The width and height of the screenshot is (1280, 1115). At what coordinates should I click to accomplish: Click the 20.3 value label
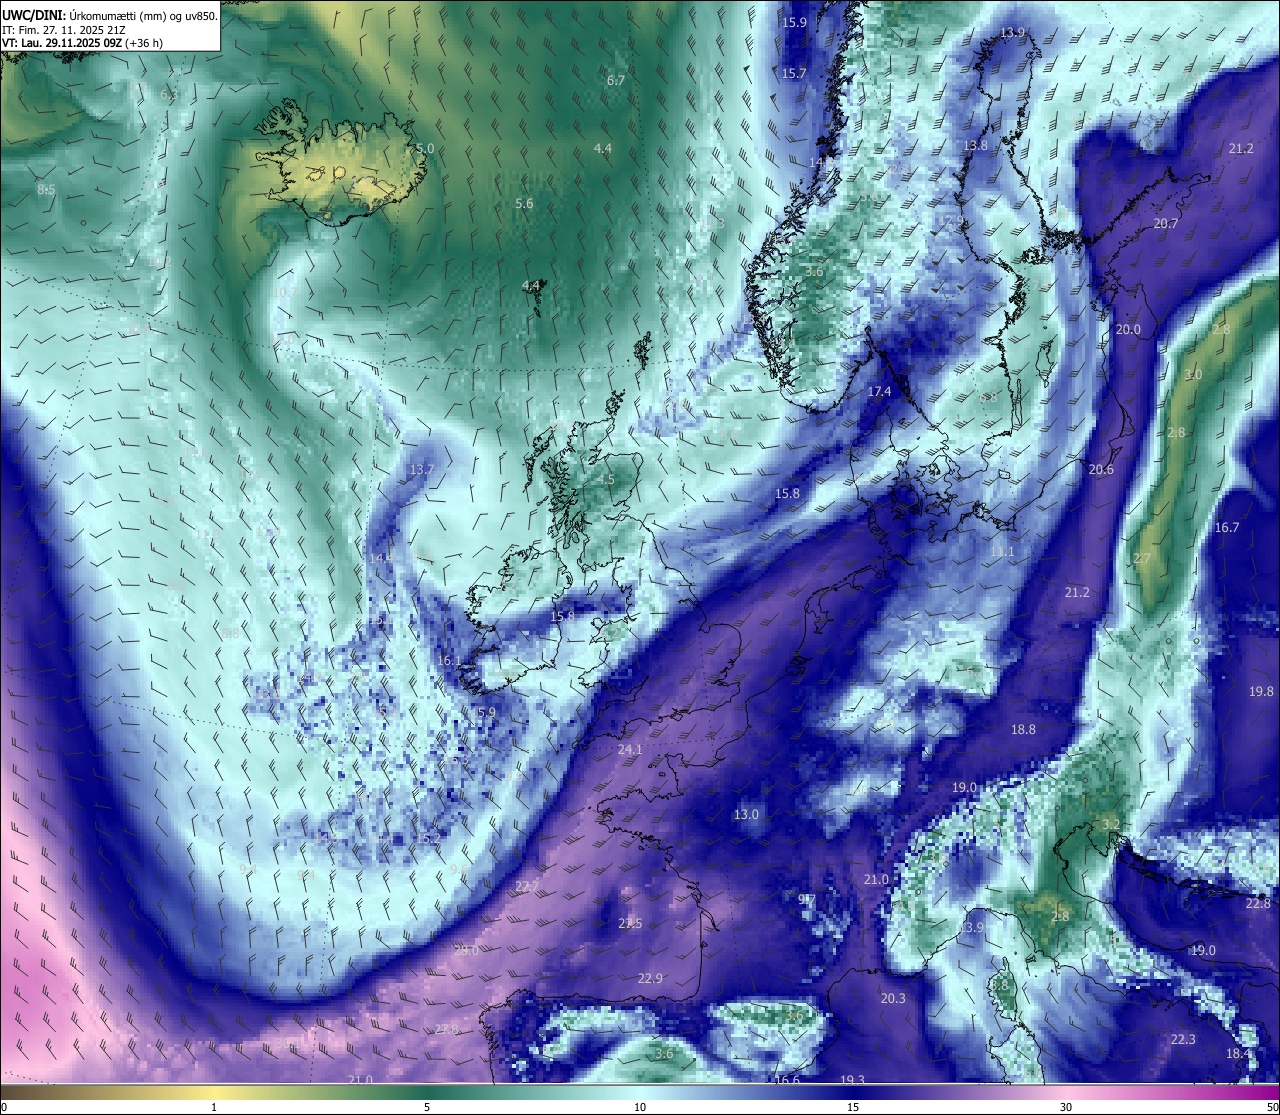coord(893,998)
